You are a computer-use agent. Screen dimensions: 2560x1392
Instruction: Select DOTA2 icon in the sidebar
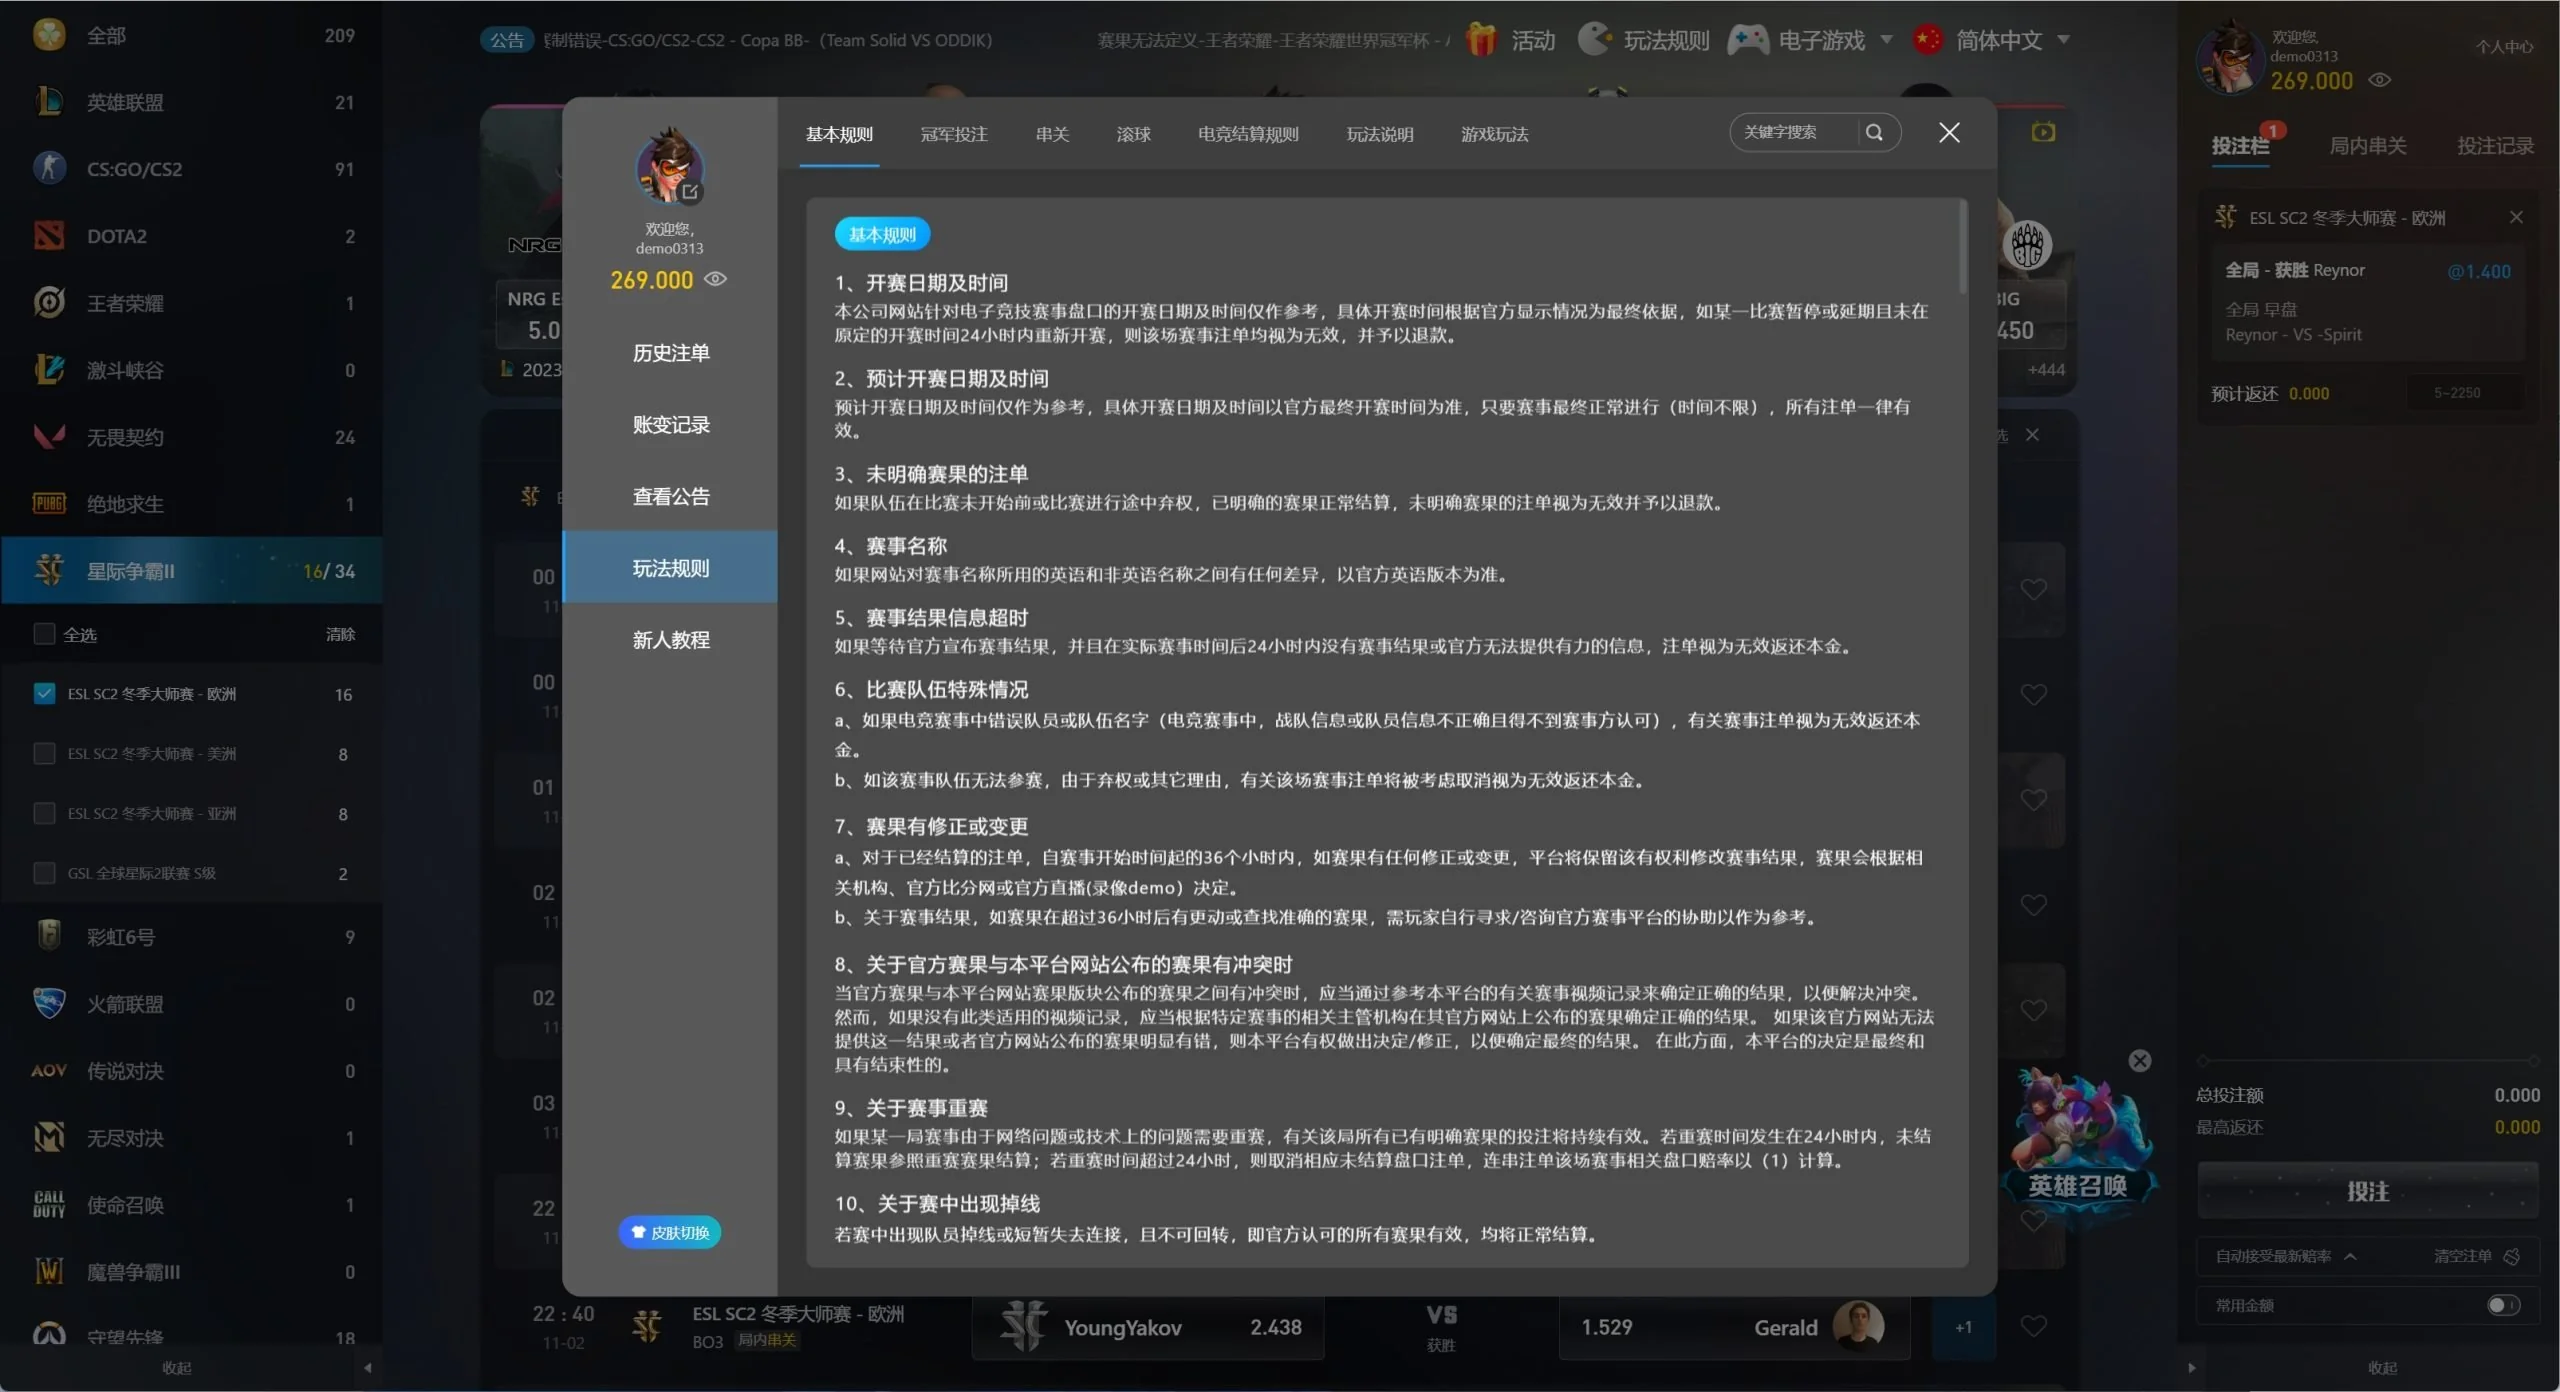pyautogui.click(x=49, y=236)
